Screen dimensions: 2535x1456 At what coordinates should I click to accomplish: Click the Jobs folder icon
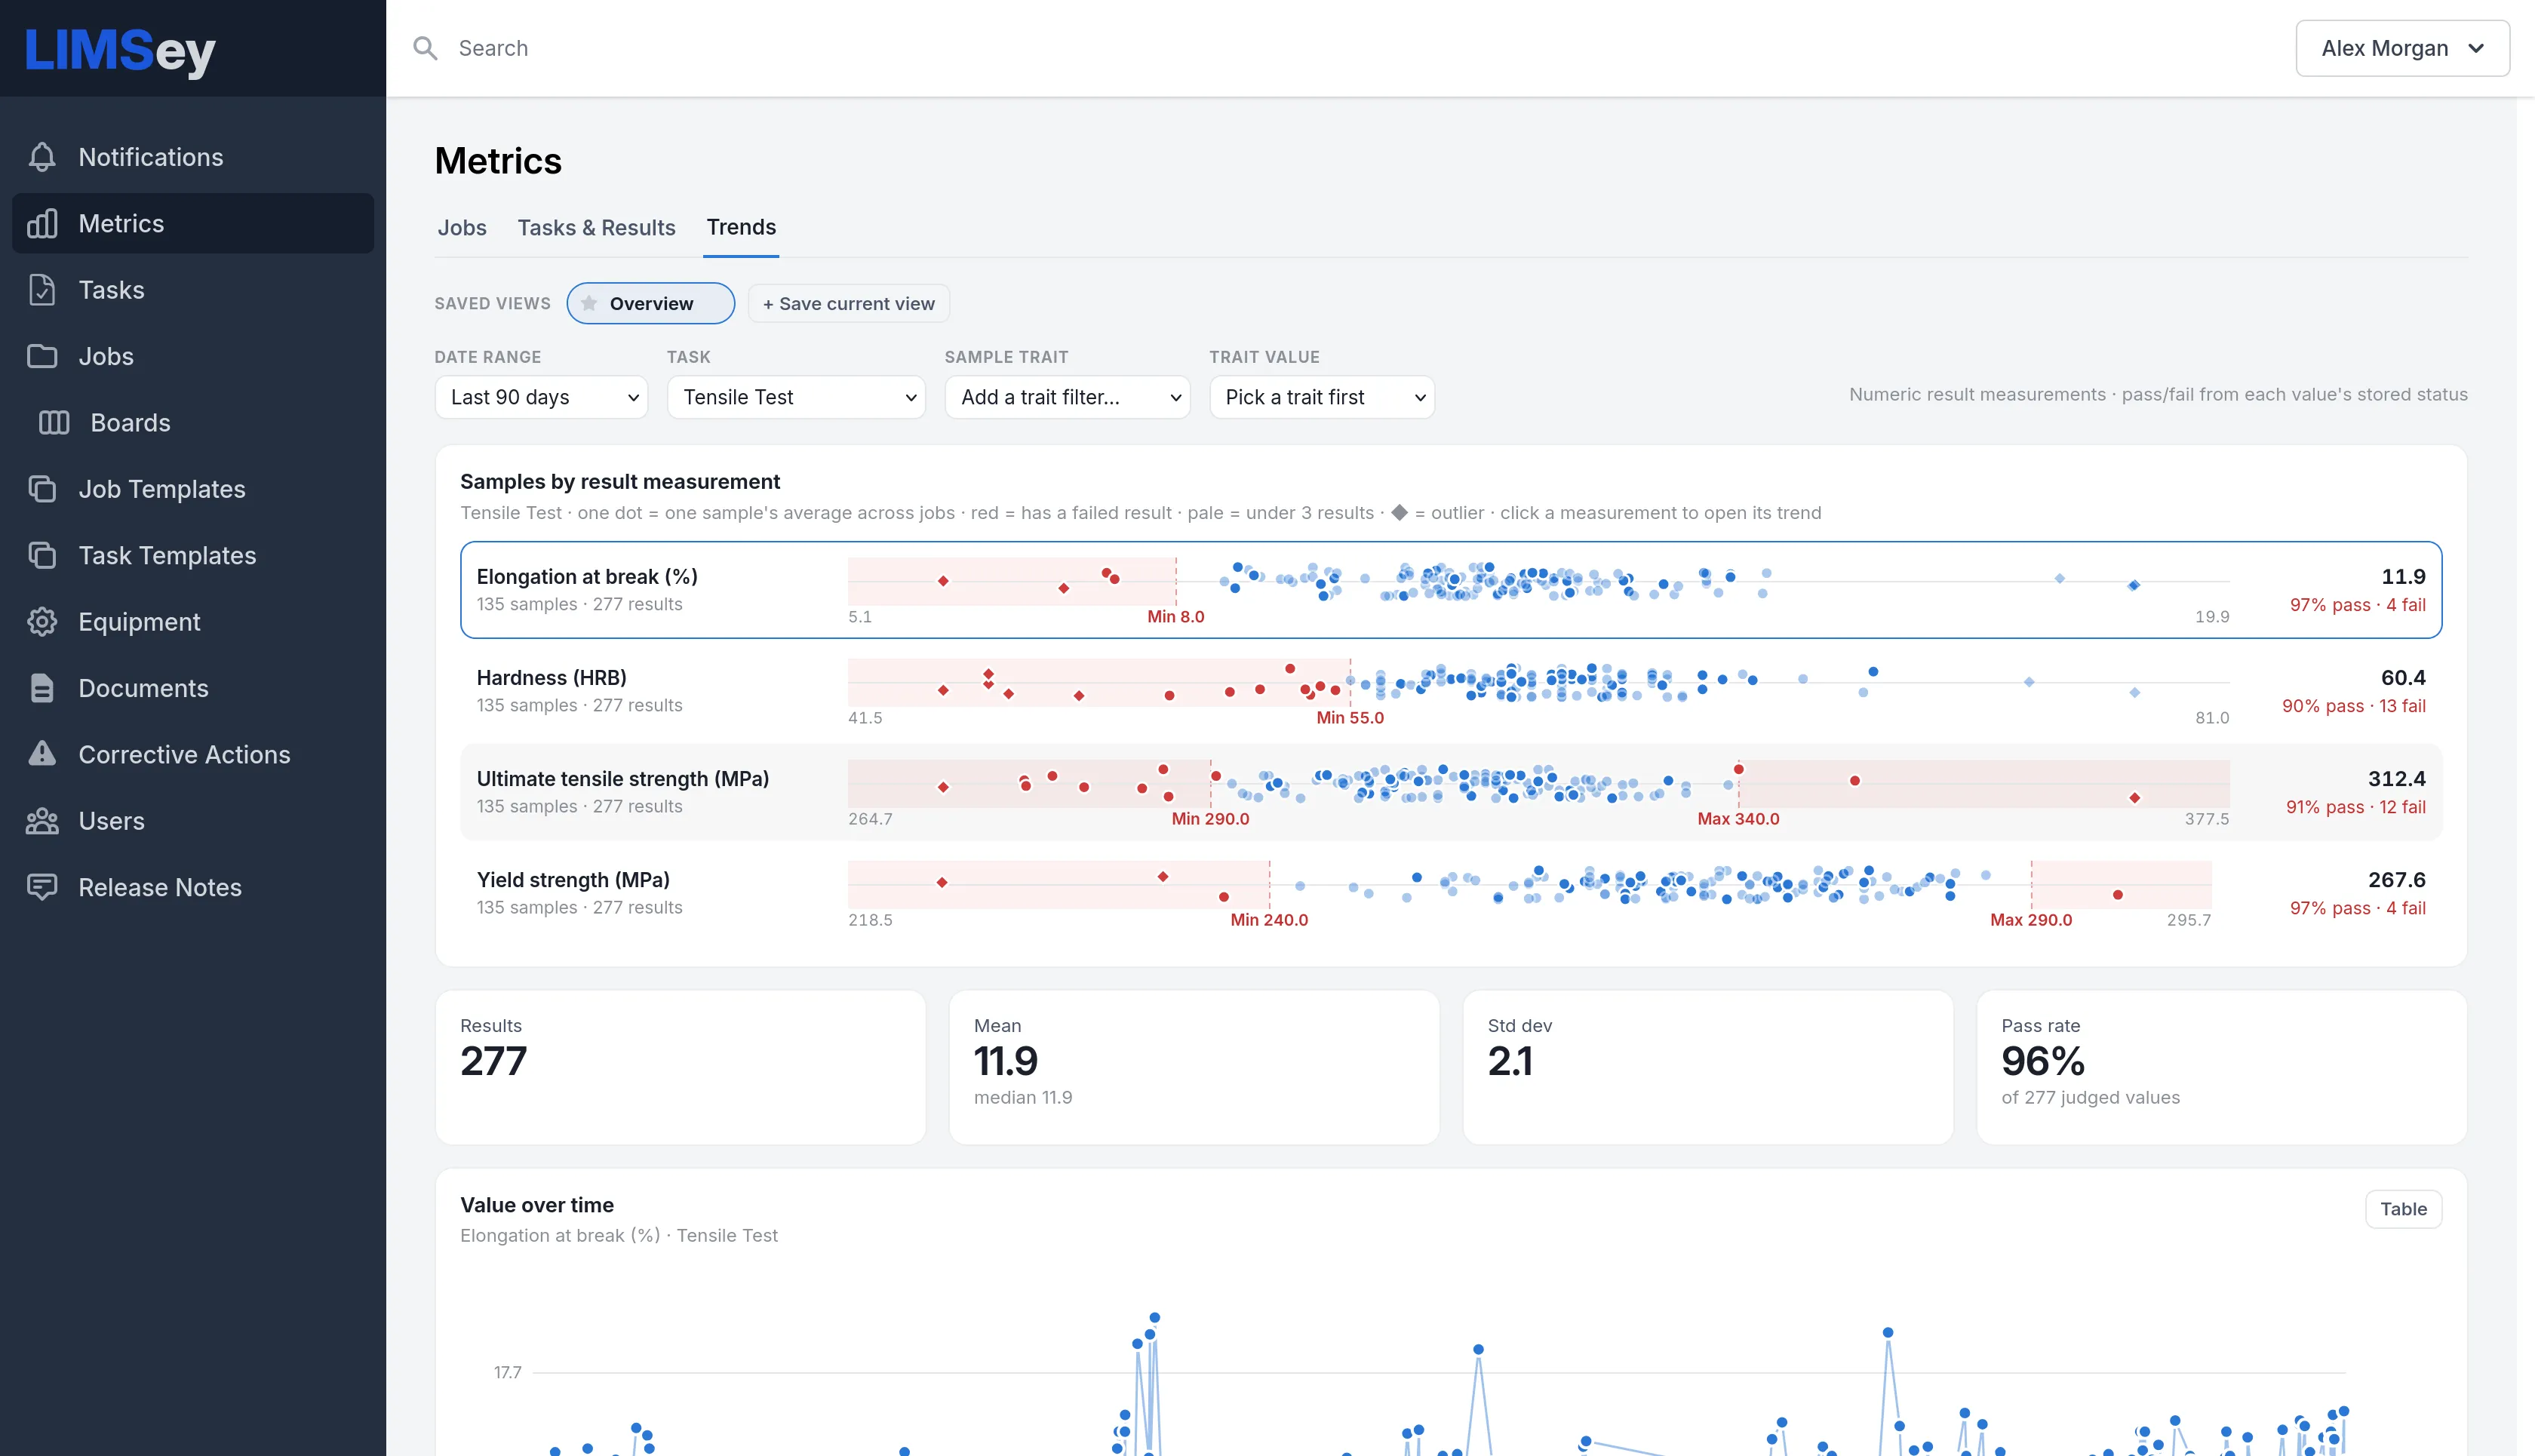click(42, 356)
